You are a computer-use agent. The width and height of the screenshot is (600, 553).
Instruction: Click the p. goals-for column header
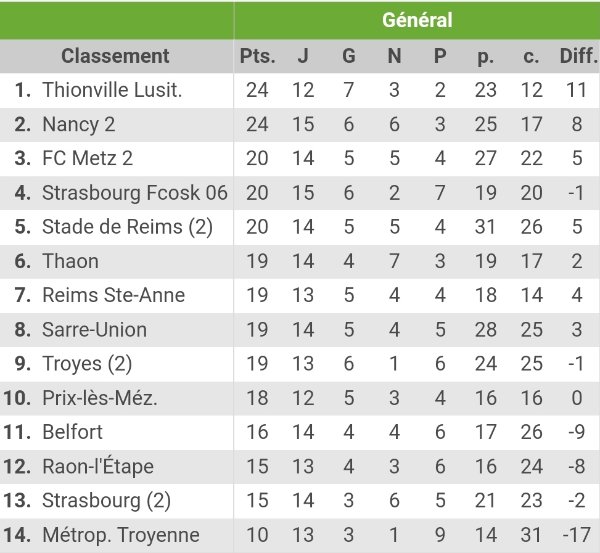pyautogui.click(x=486, y=57)
